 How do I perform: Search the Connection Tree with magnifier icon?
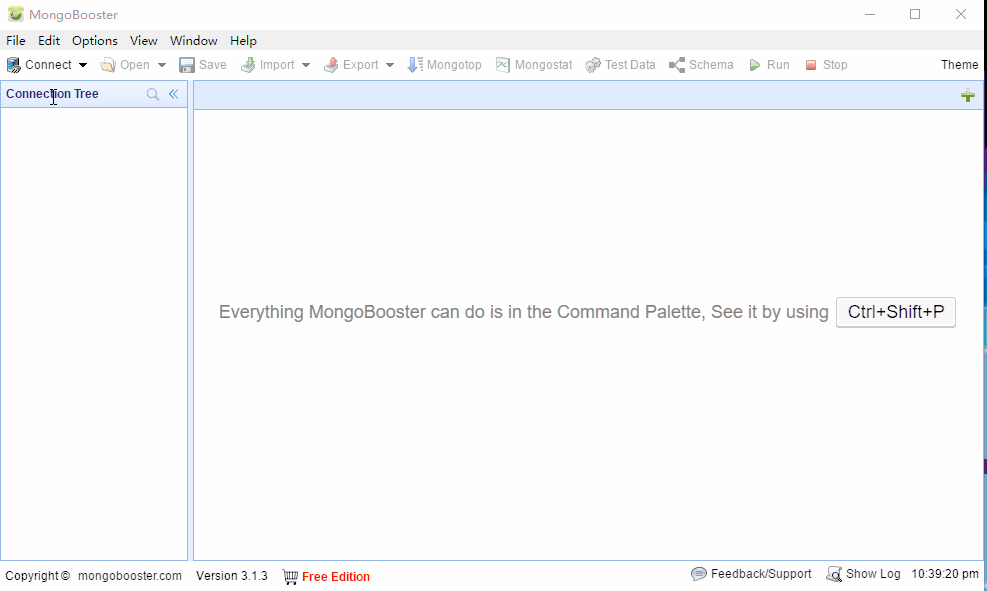point(152,94)
